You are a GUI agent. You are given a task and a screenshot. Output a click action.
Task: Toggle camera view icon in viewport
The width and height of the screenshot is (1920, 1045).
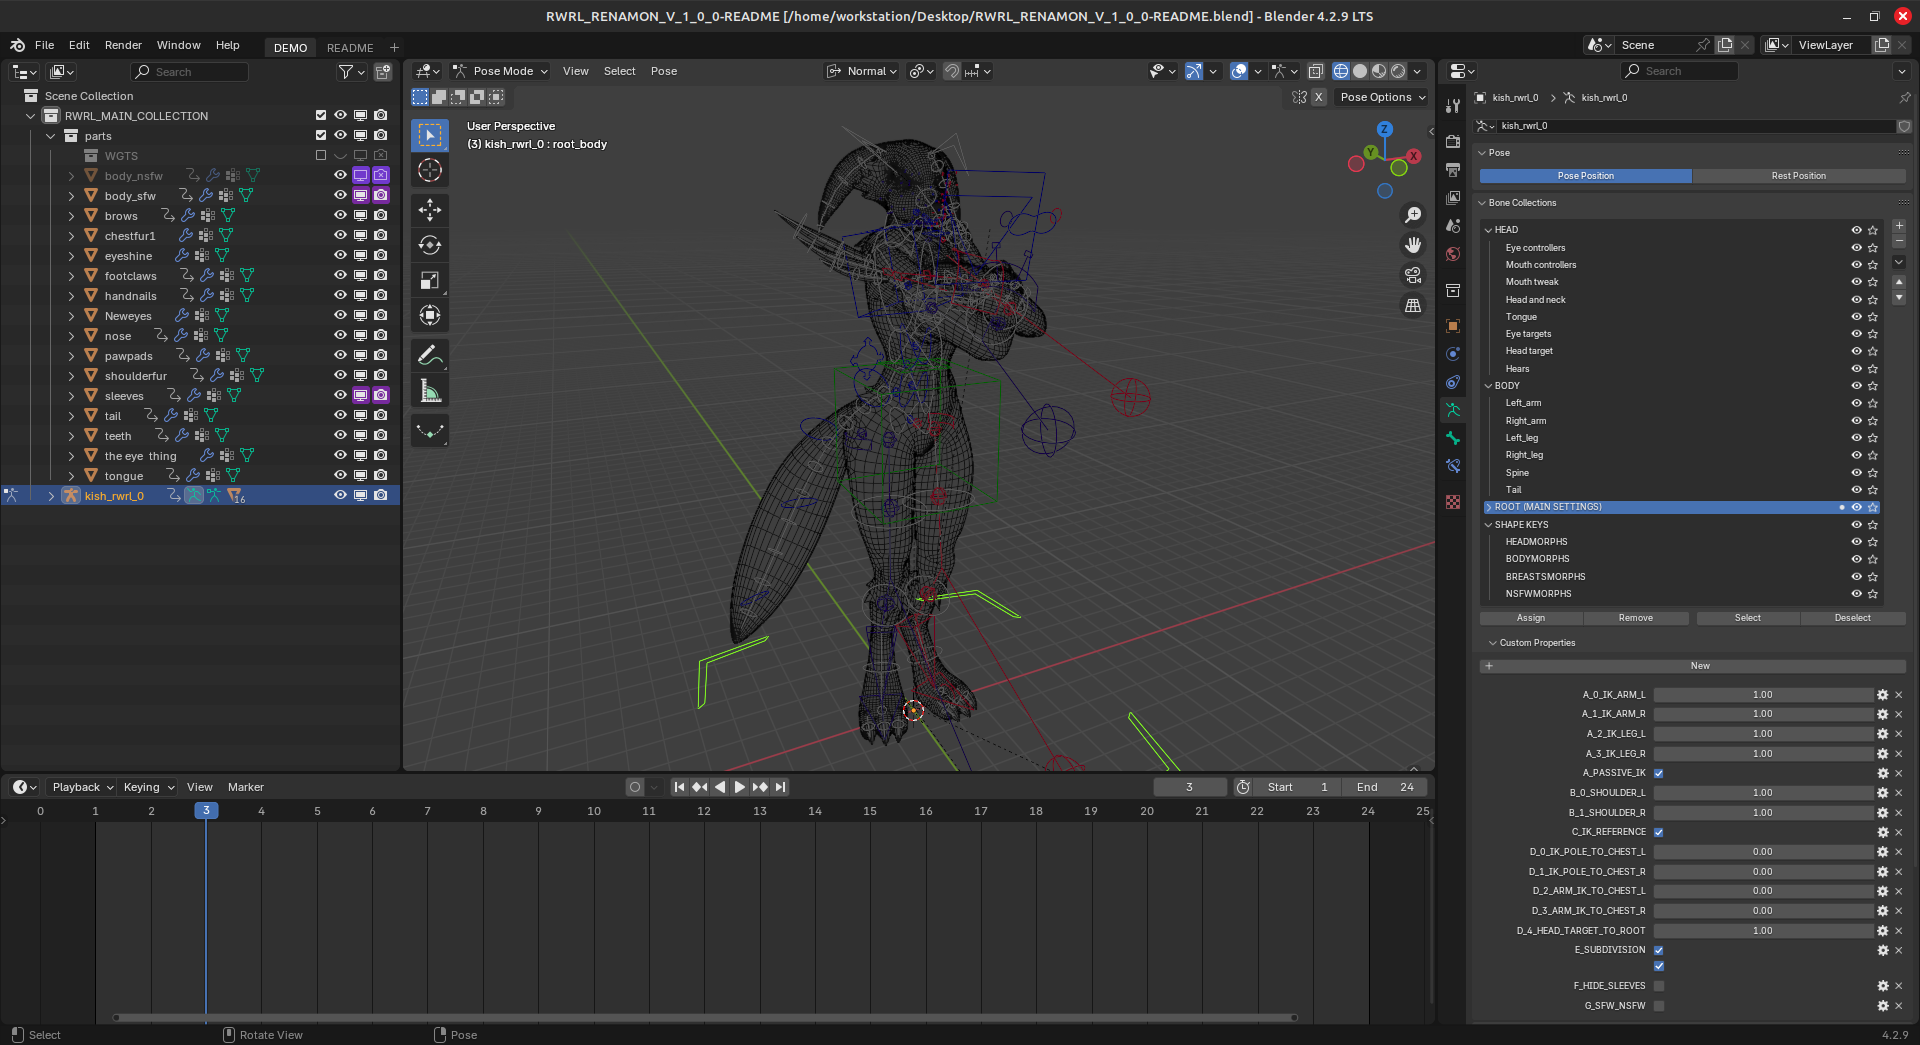click(1413, 275)
